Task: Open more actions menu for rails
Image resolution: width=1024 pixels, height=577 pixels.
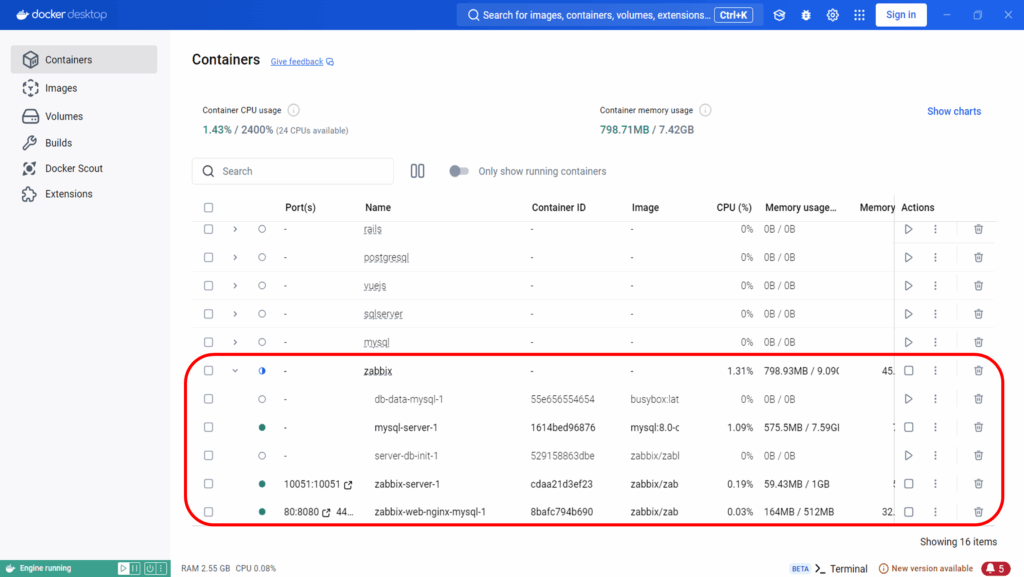Action: tap(935, 229)
